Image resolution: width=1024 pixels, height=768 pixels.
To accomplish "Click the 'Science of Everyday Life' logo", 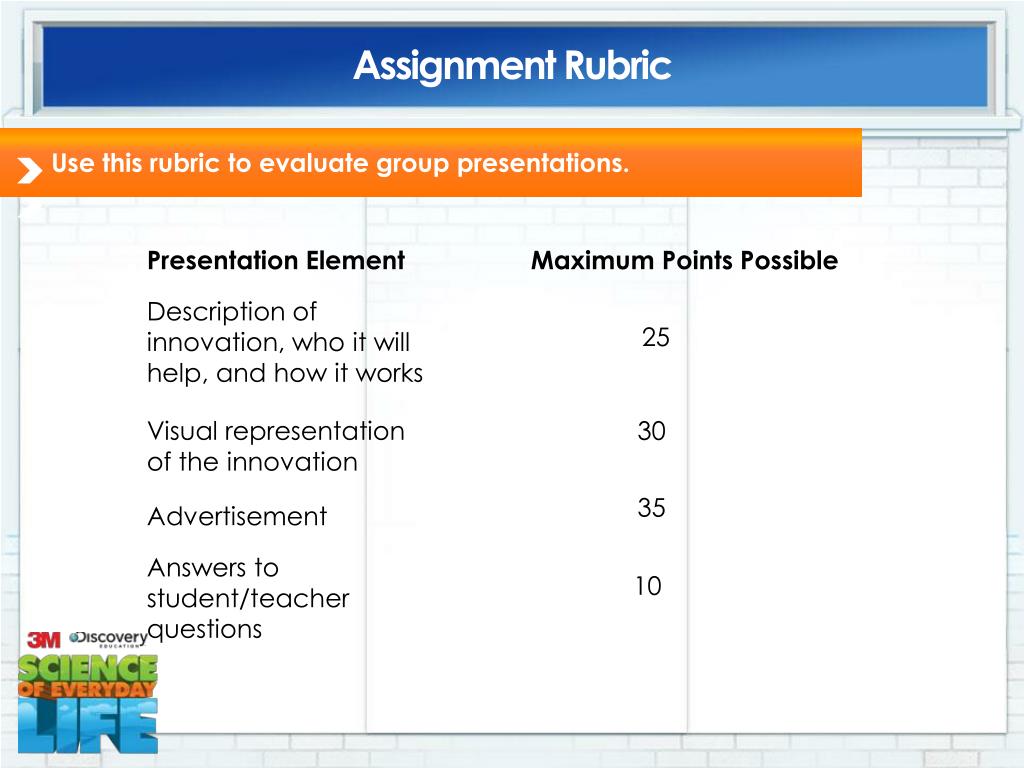I will coord(88,703).
